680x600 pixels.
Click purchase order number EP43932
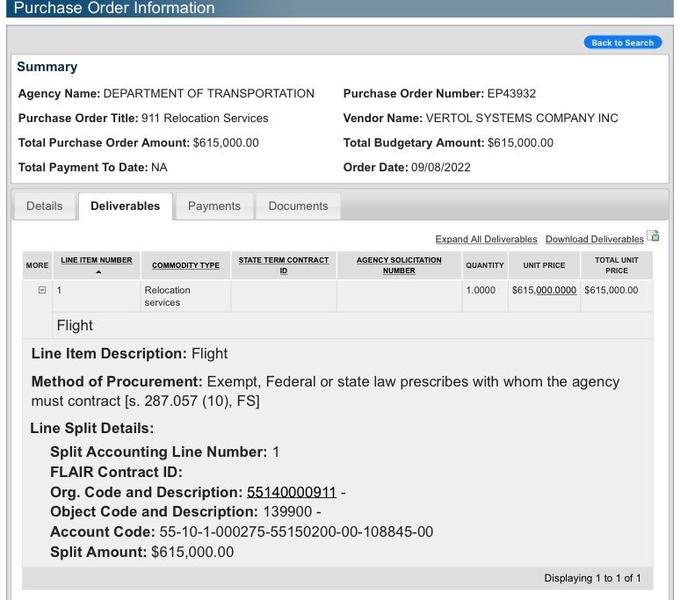pyautogui.click(x=511, y=94)
